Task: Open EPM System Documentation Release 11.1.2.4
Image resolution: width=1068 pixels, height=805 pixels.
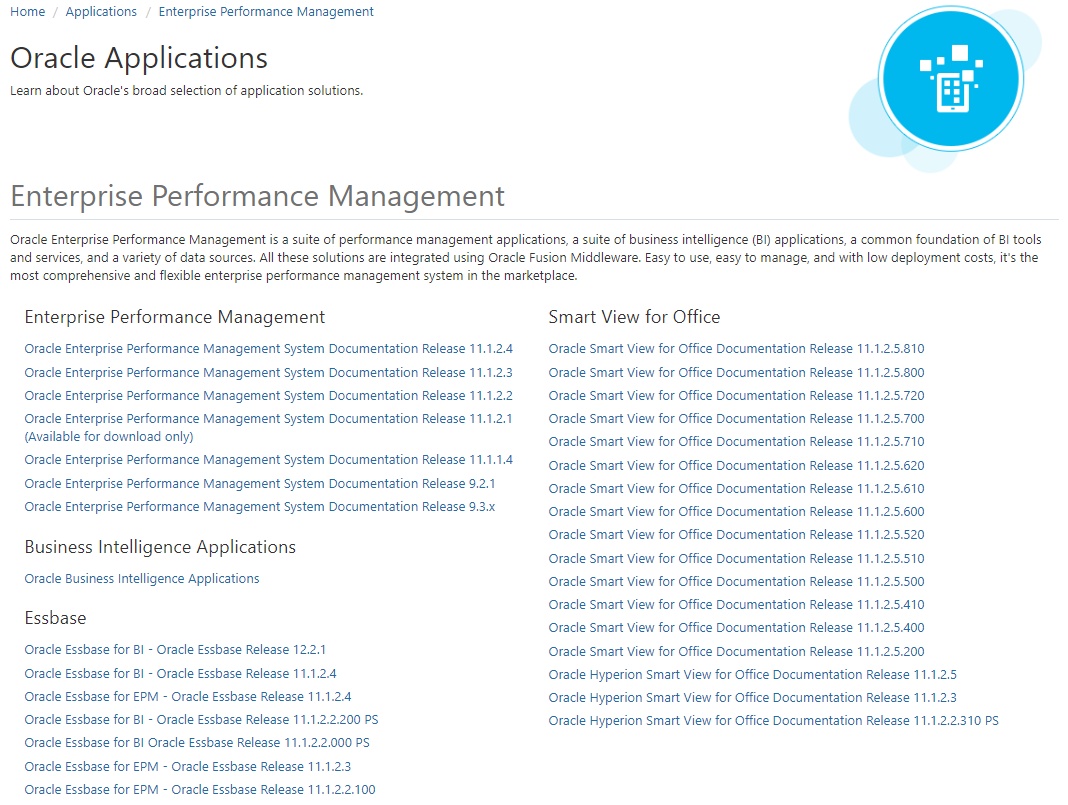Action: (268, 348)
